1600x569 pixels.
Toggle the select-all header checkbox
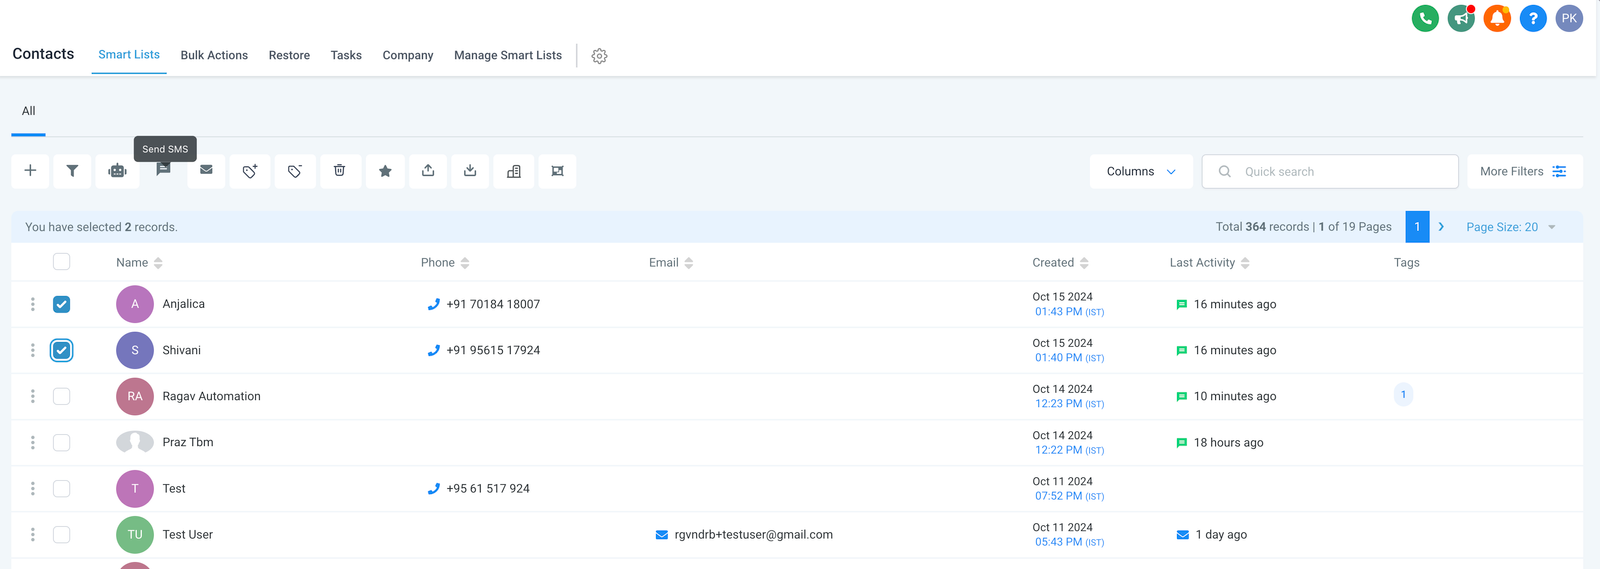pyautogui.click(x=62, y=262)
